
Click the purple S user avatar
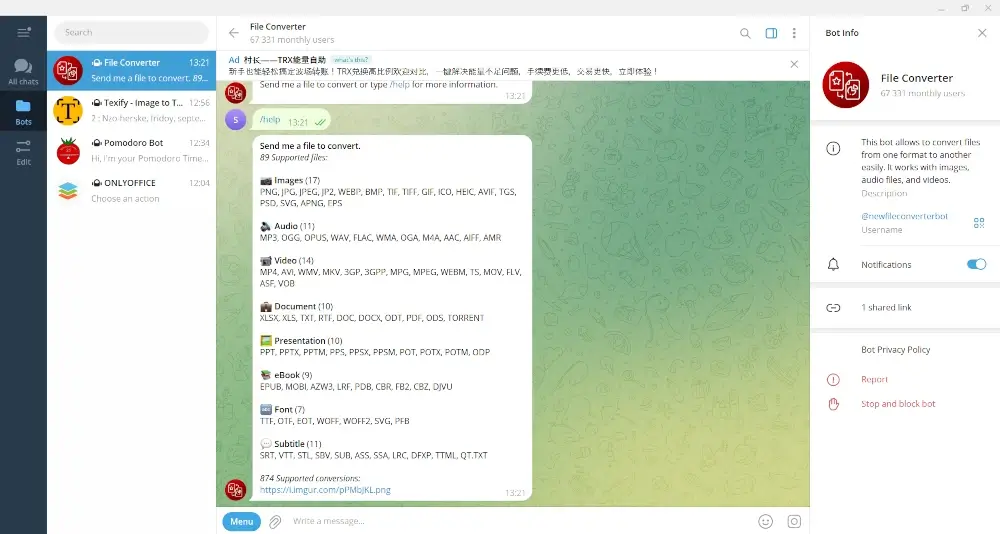click(235, 120)
